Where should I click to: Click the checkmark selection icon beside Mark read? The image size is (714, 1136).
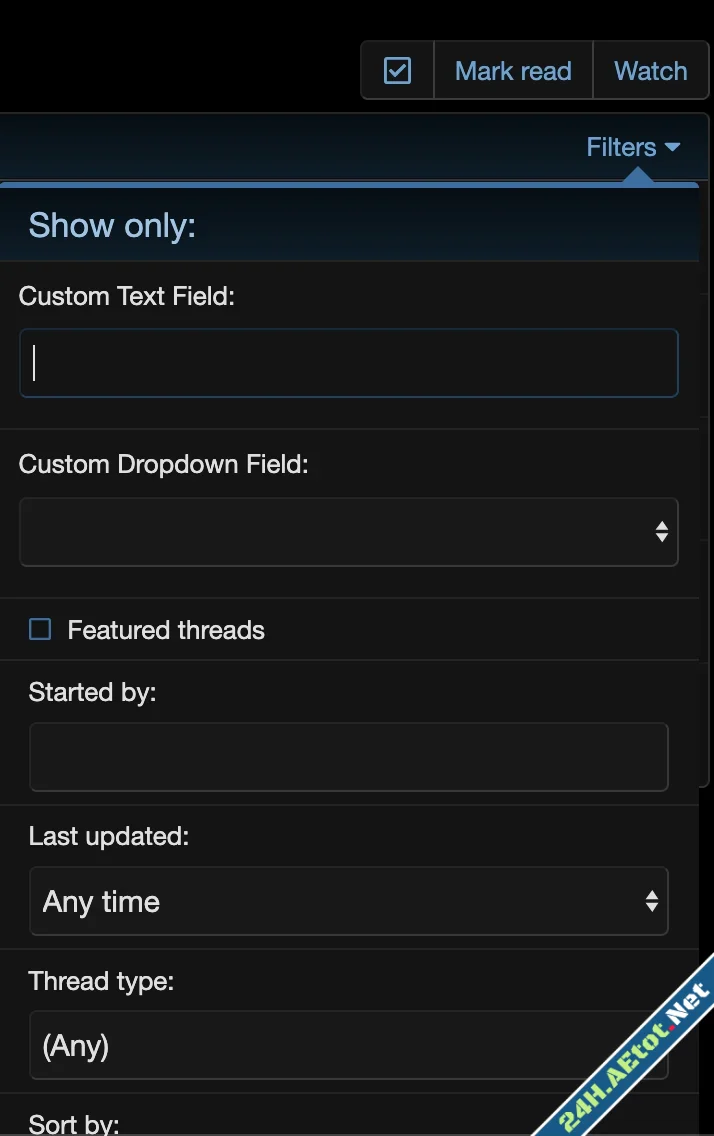397,70
